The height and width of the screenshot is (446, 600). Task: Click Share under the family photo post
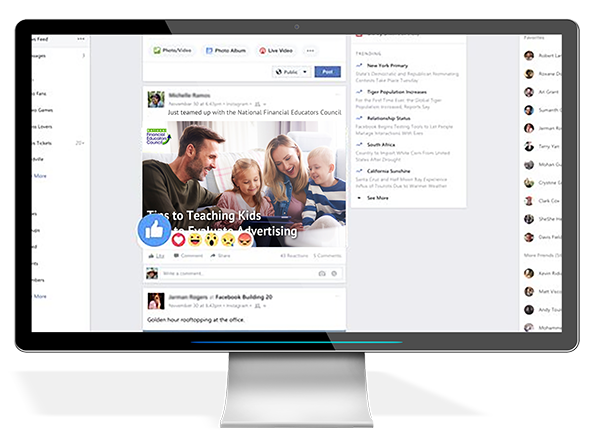[220, 256]
